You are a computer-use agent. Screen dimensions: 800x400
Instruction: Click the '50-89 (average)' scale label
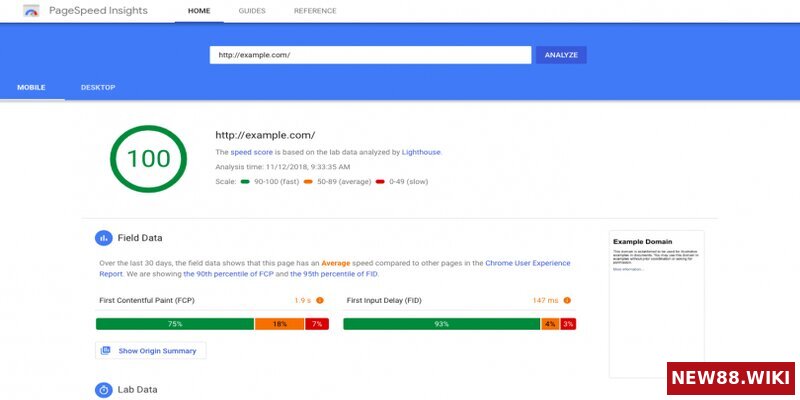[x=343, y=182]
